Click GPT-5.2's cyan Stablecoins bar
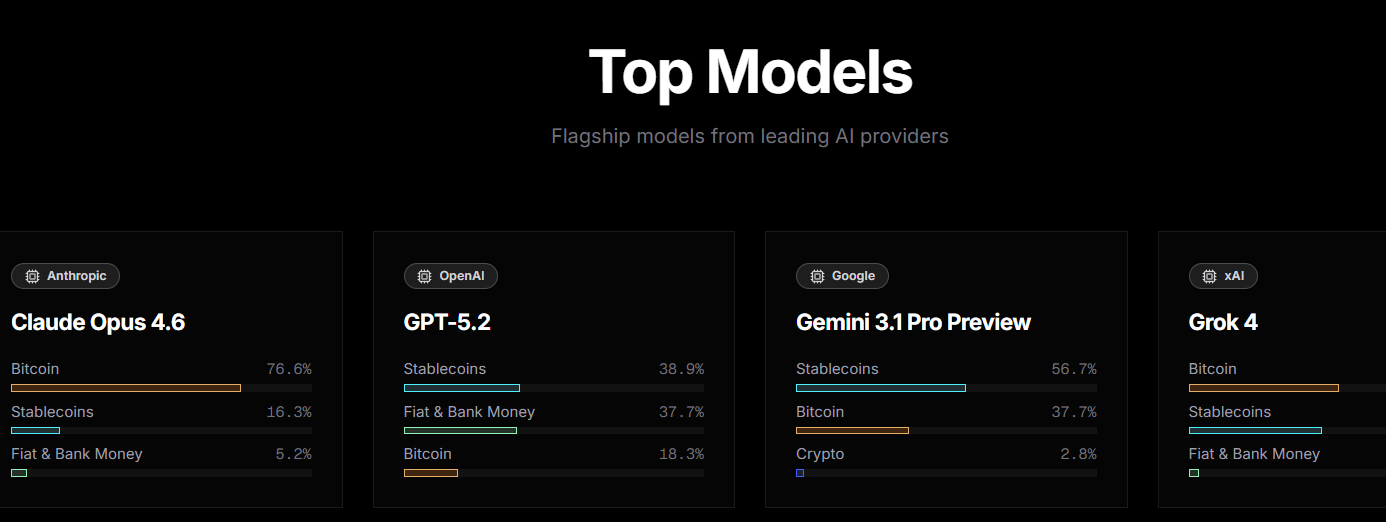Viewport: 1386px width, 522px height. pyautogui.click(x=462, y=388)
